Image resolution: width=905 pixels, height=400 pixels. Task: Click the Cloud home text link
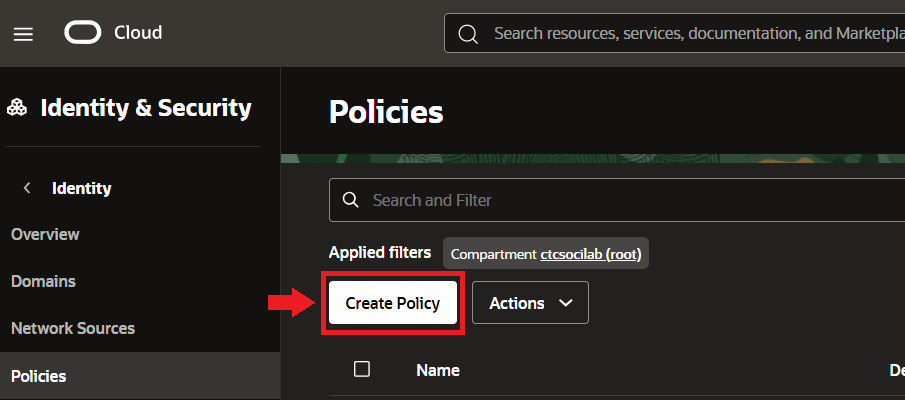[138, 32]
